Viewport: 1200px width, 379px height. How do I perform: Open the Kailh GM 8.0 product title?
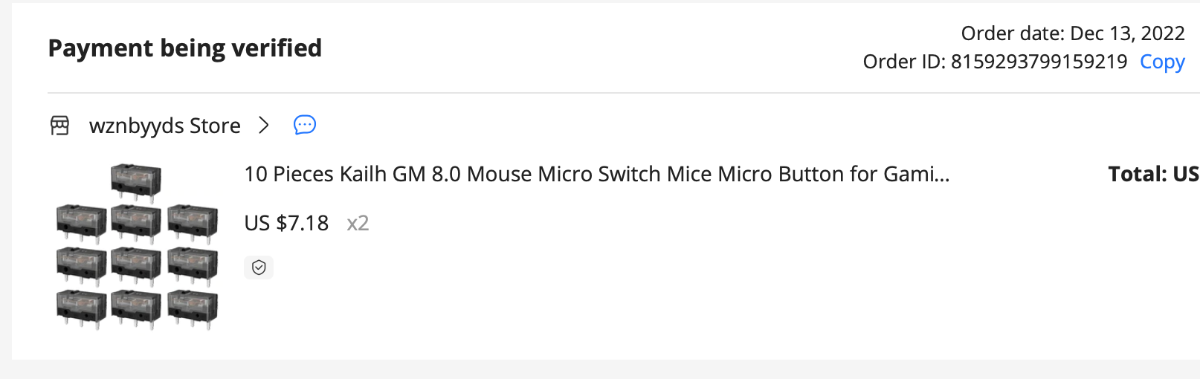point(596,175)
